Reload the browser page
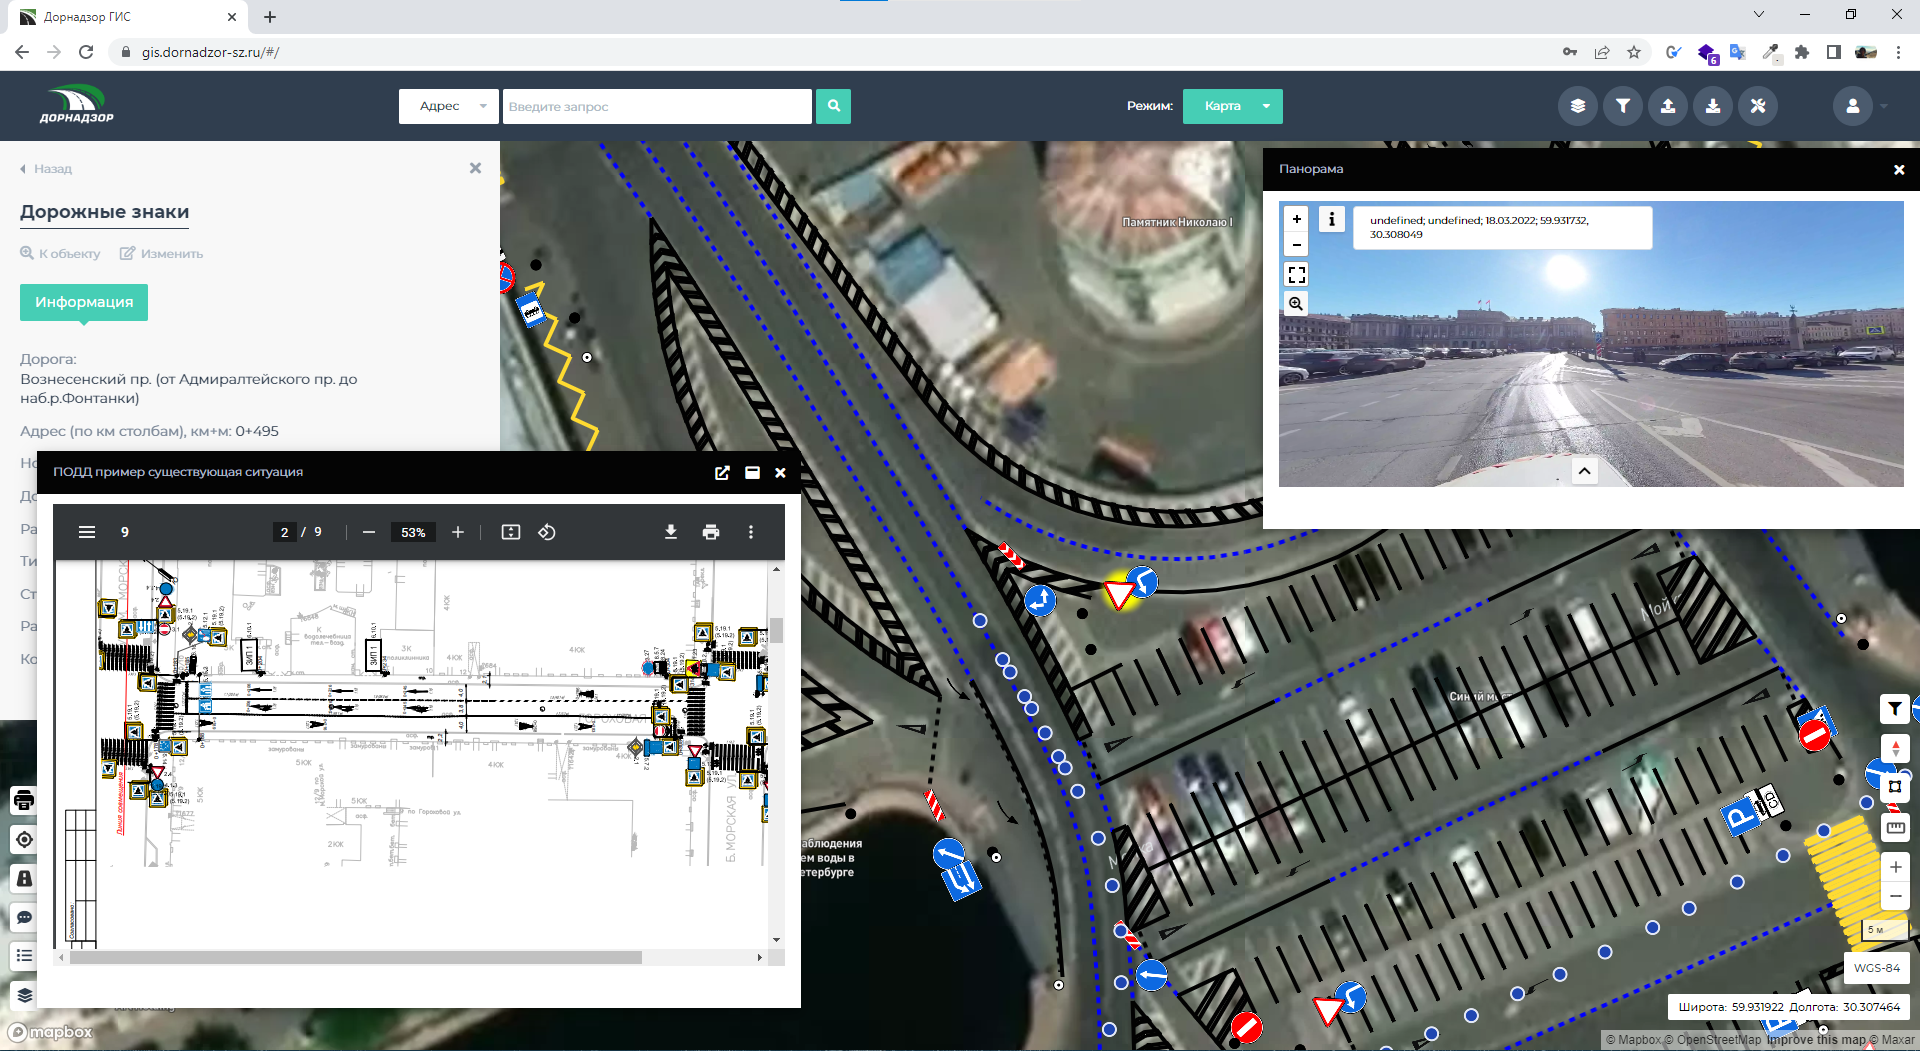Viewport: 1920px width, 1051px height. click(x=86, y=52)
